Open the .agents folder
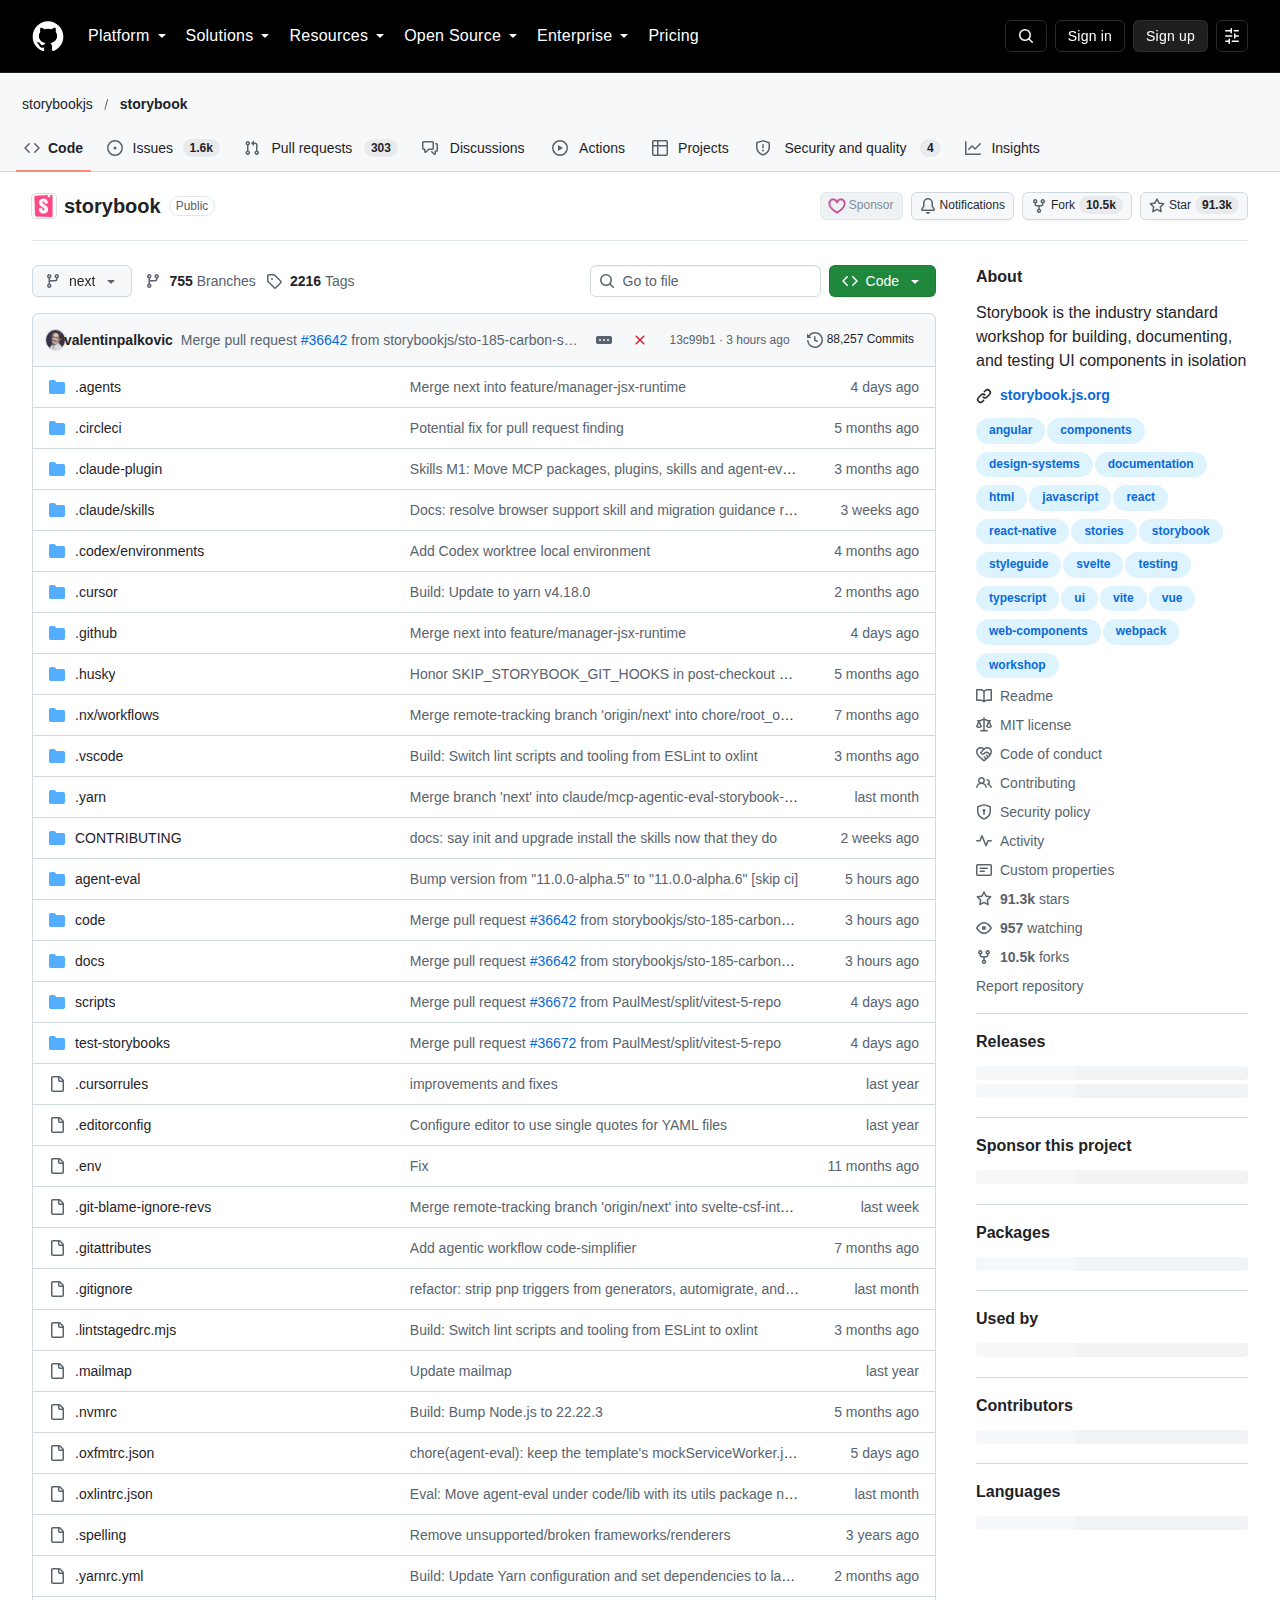This screenshot has width=1280, height=1600. tap(98, 387)
